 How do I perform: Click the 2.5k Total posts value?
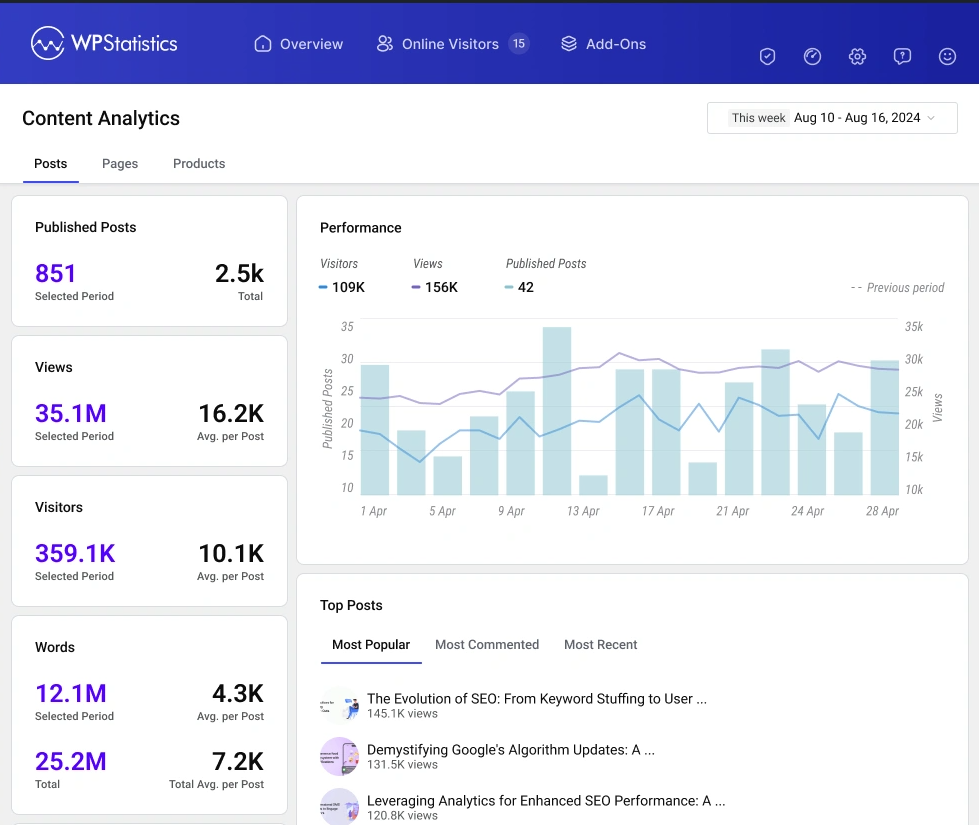tap(239, 274)
